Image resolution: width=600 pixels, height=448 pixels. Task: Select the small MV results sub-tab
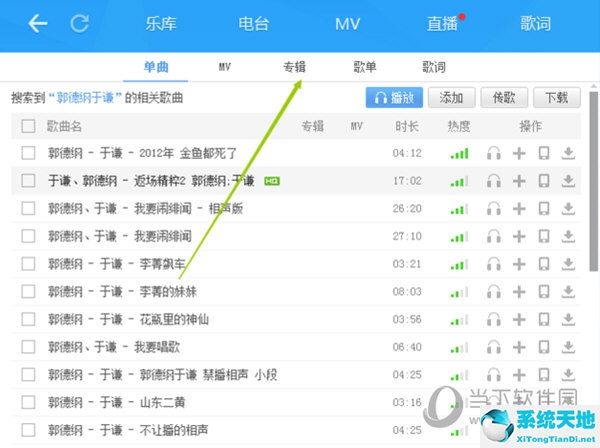click(x=225, y=67)
